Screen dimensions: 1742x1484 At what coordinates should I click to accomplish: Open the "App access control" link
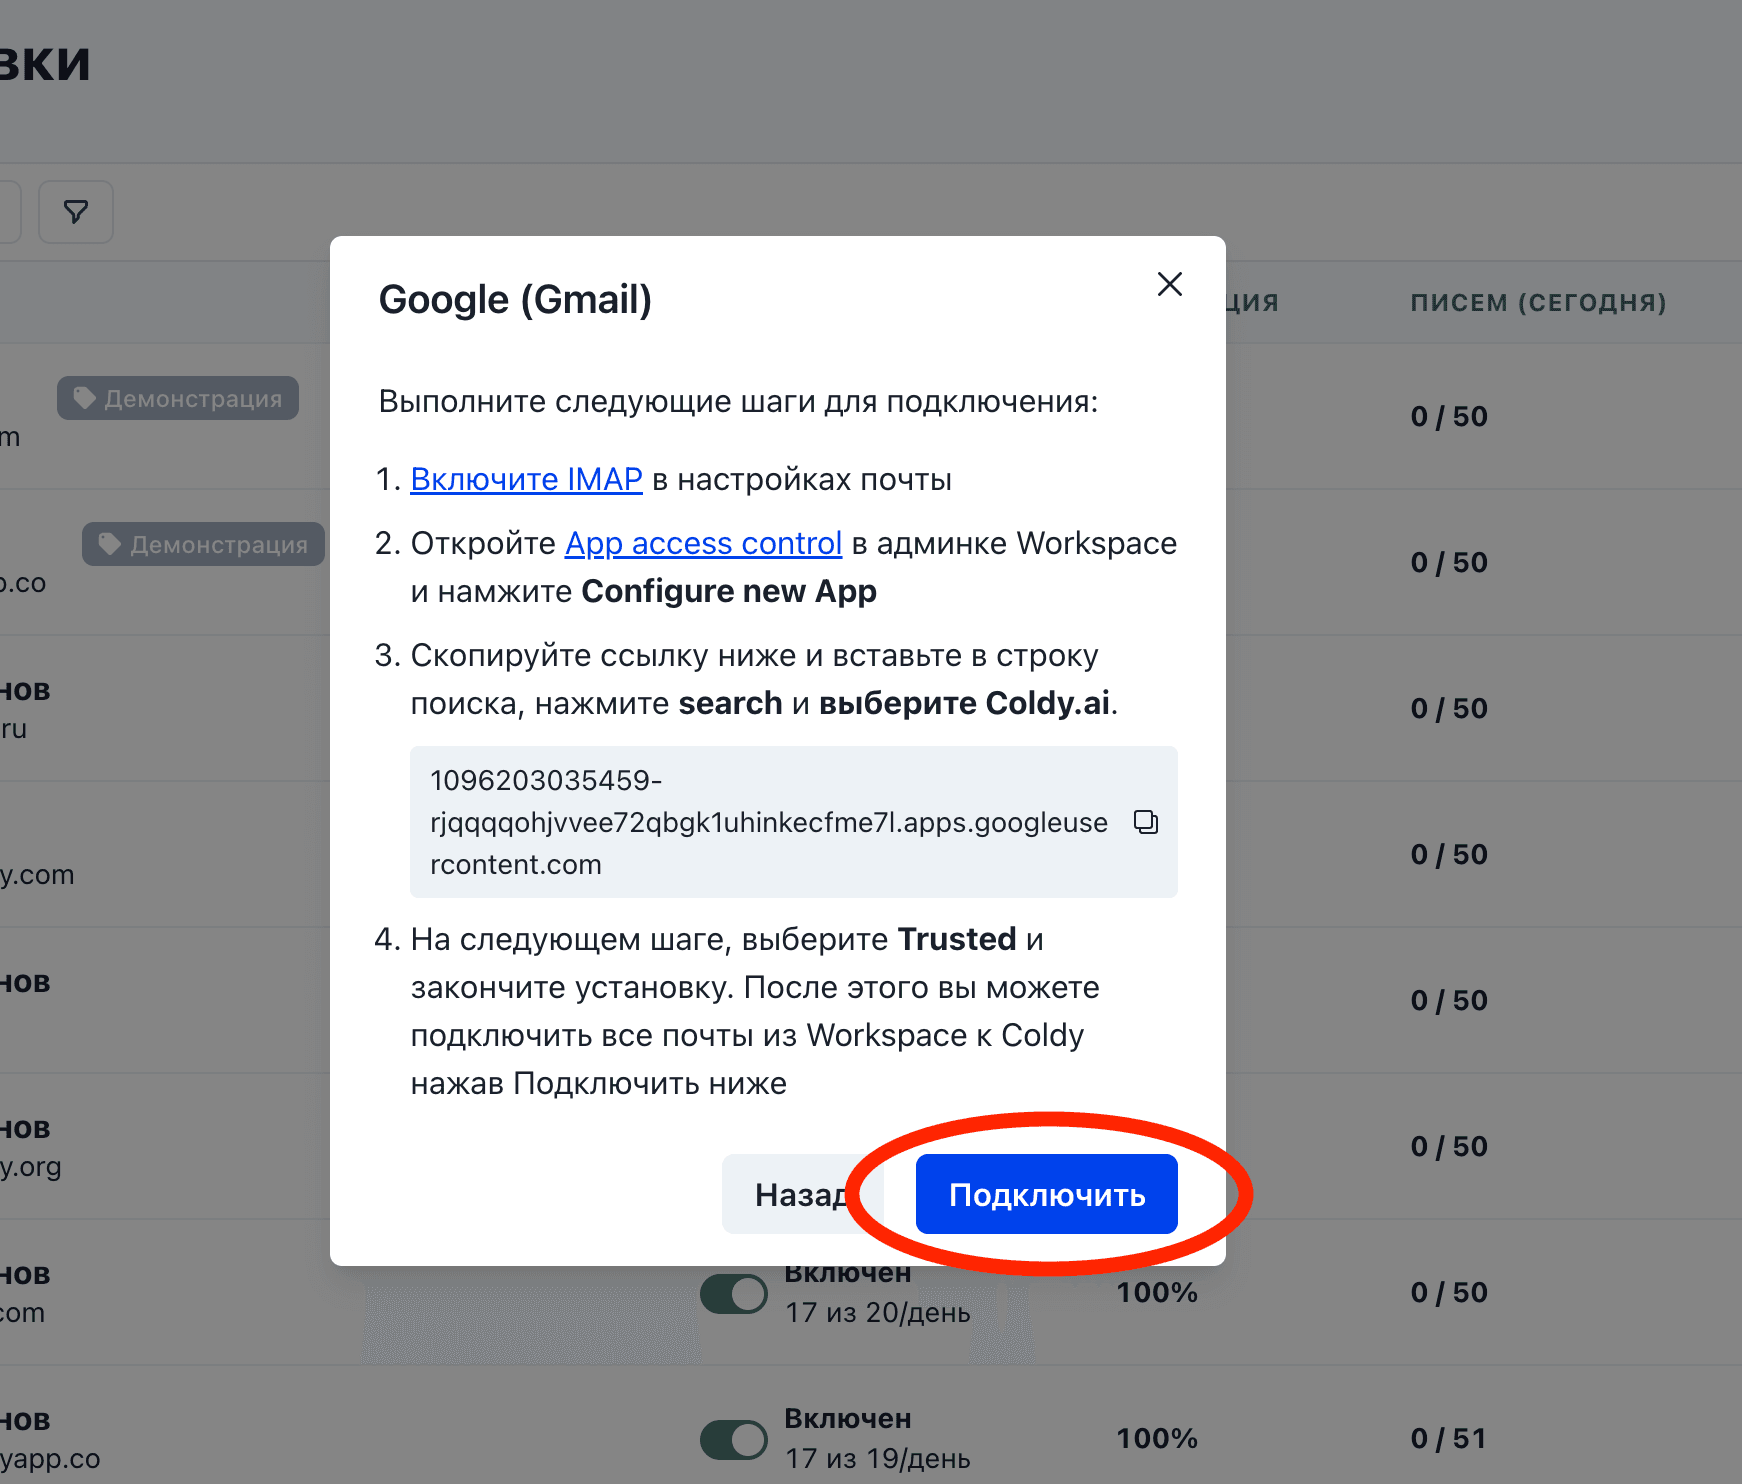pyautogui.click(x=703, y=544)
